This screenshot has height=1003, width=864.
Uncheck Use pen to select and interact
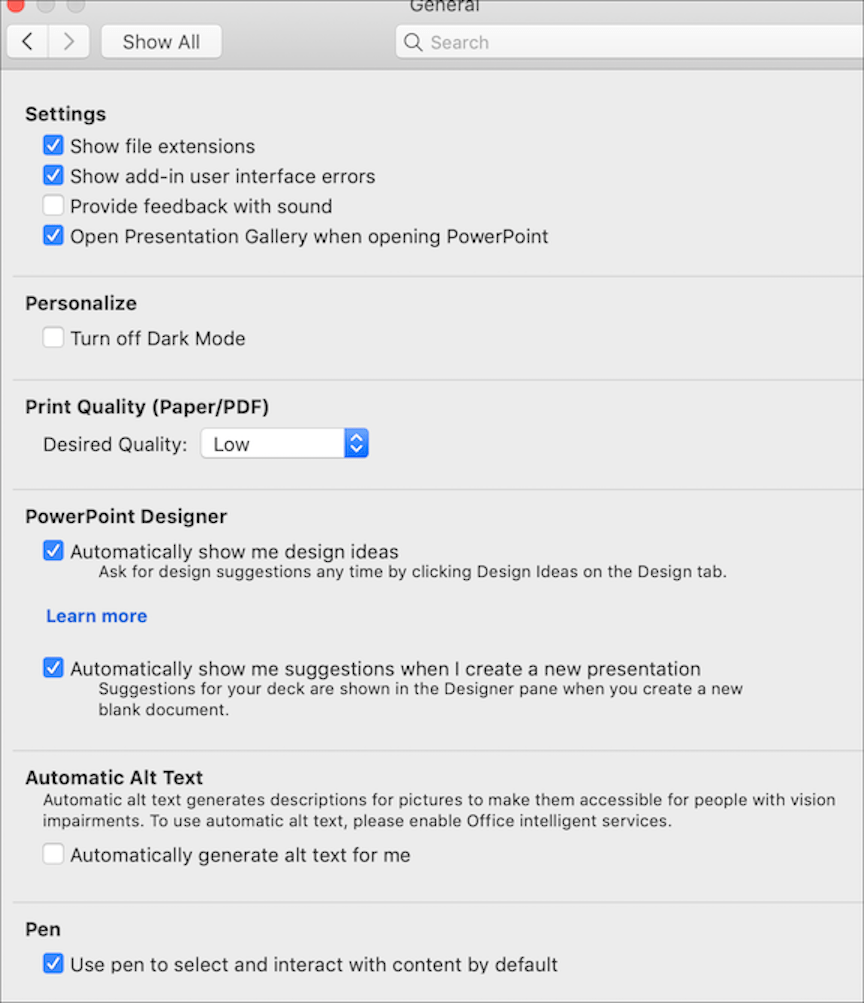point(53,964)
